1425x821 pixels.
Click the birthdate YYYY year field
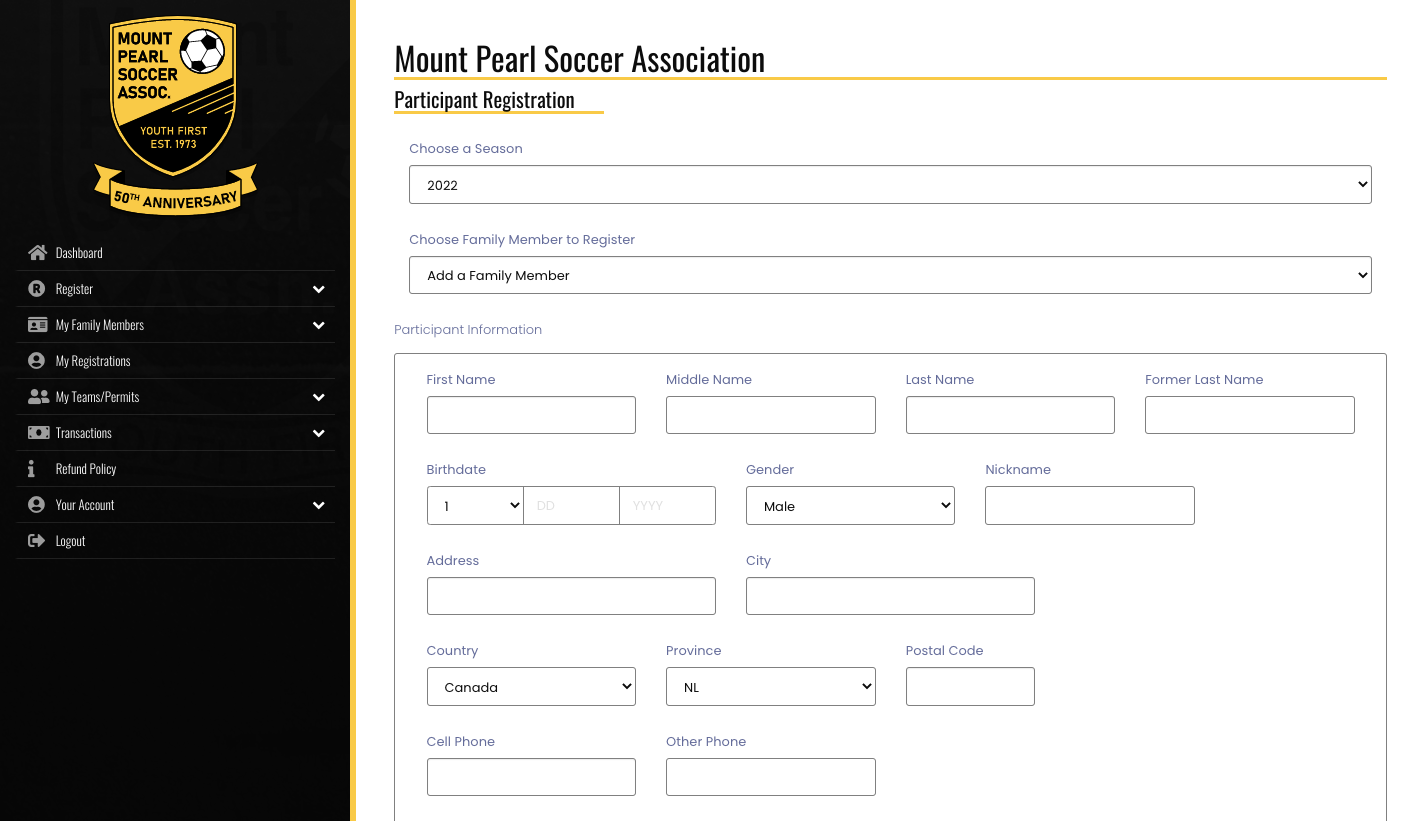(668, 506)
